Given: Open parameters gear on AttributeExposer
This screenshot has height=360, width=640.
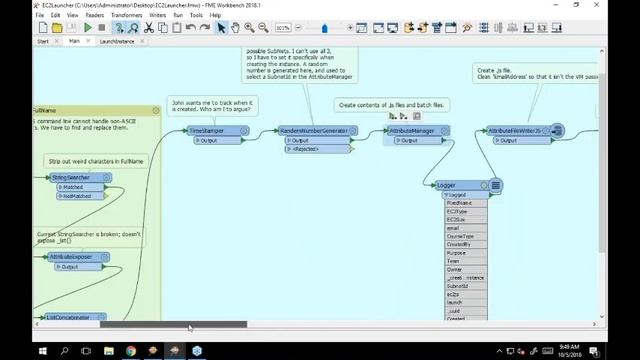Looking at the screenshot, I should (x=104, y=257).
